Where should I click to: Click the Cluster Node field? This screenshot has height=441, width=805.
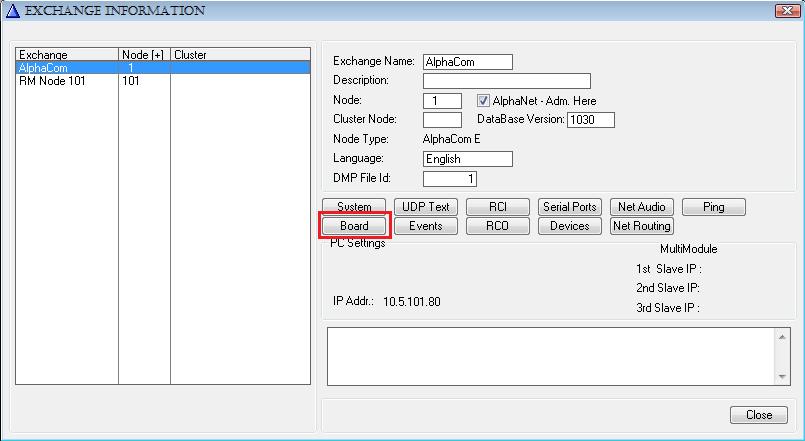coord(442,120)
